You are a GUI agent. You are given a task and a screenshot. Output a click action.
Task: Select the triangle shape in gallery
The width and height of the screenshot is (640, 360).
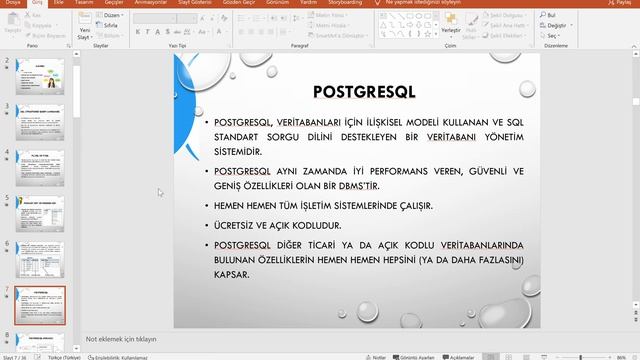tap(383, 25)
